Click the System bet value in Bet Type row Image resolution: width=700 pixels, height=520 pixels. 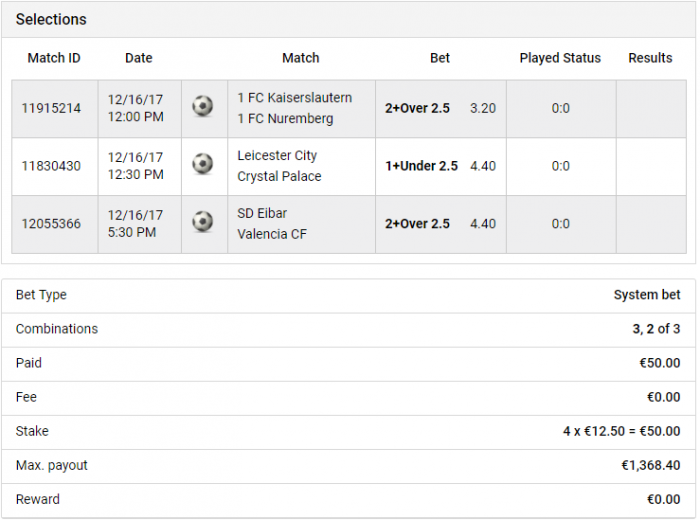[x=647, y=295]
